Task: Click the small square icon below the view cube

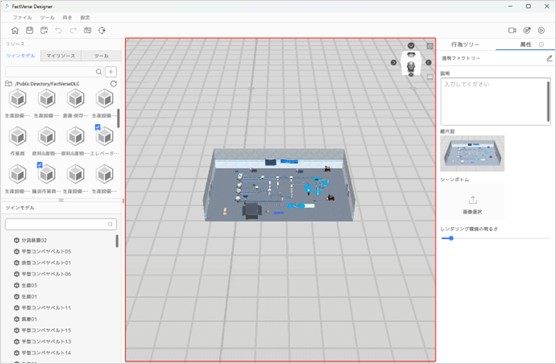Action: pos(430,77)
